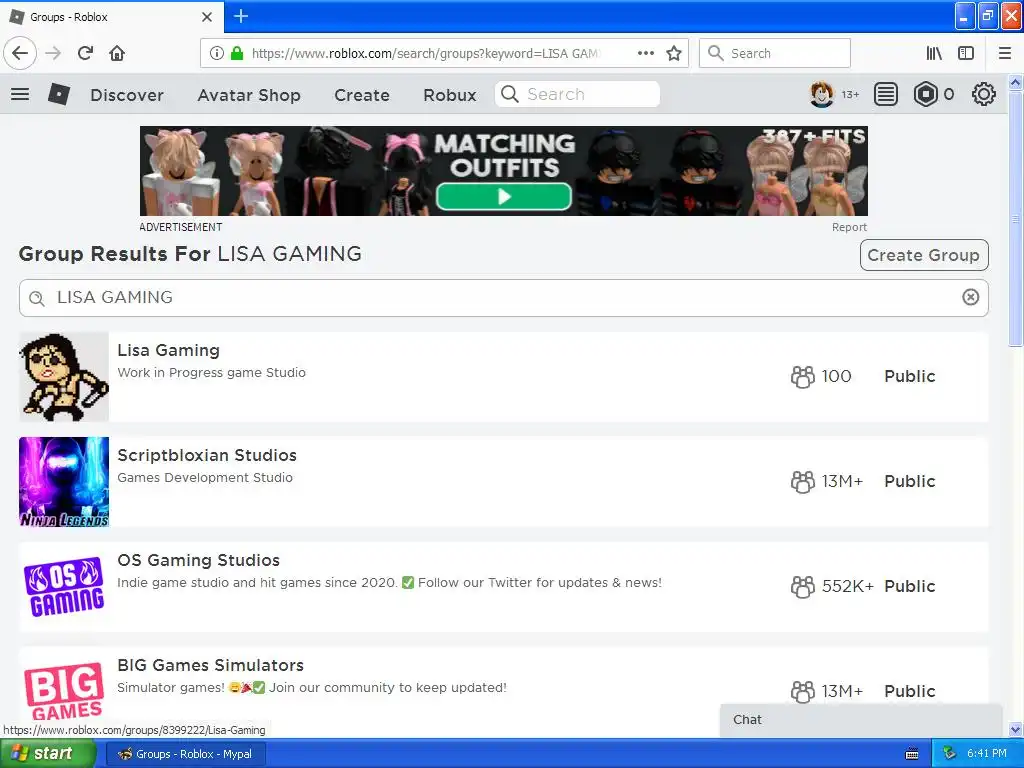Click the system tray keyboard icon

pos(912,754)
